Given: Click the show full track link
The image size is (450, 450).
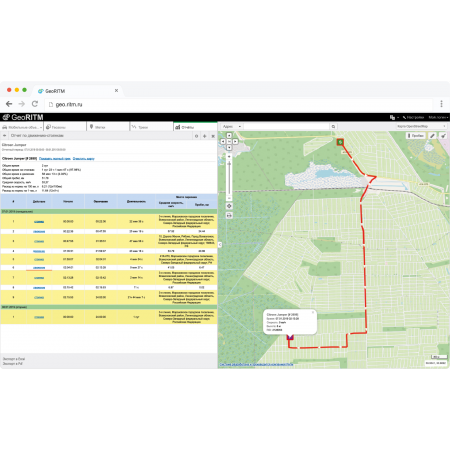Looking at the screenshot, I should pos(55,159).
